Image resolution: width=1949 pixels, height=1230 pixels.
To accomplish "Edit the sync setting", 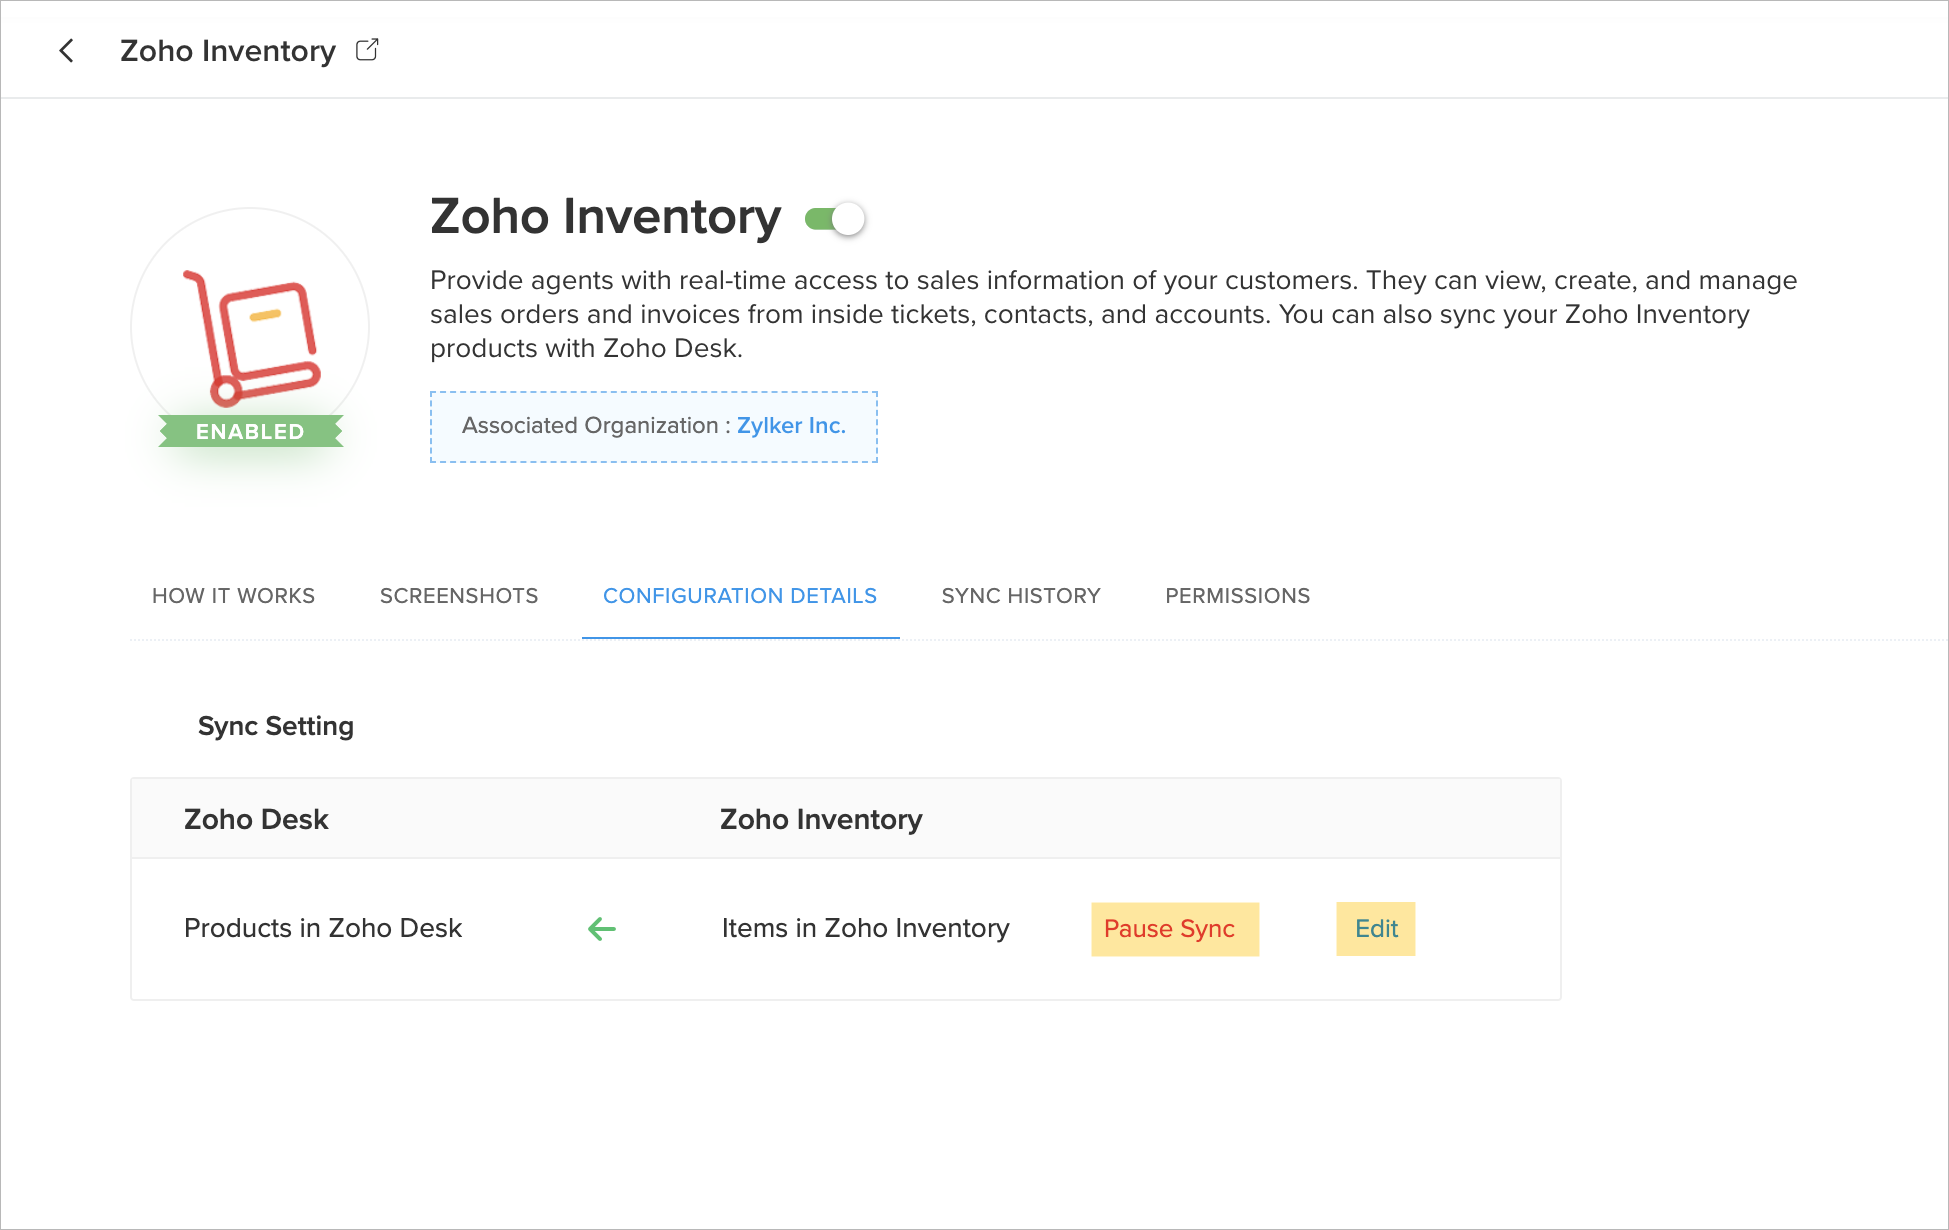I will click(1376, 929).
